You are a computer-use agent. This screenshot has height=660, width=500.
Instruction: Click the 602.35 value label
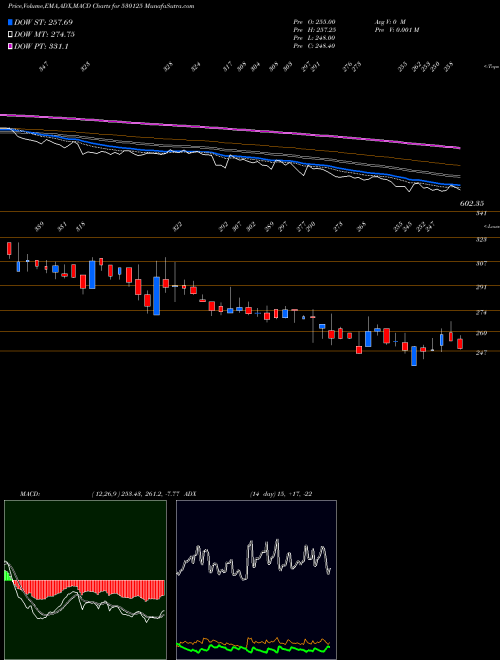[x=472, y=203]
